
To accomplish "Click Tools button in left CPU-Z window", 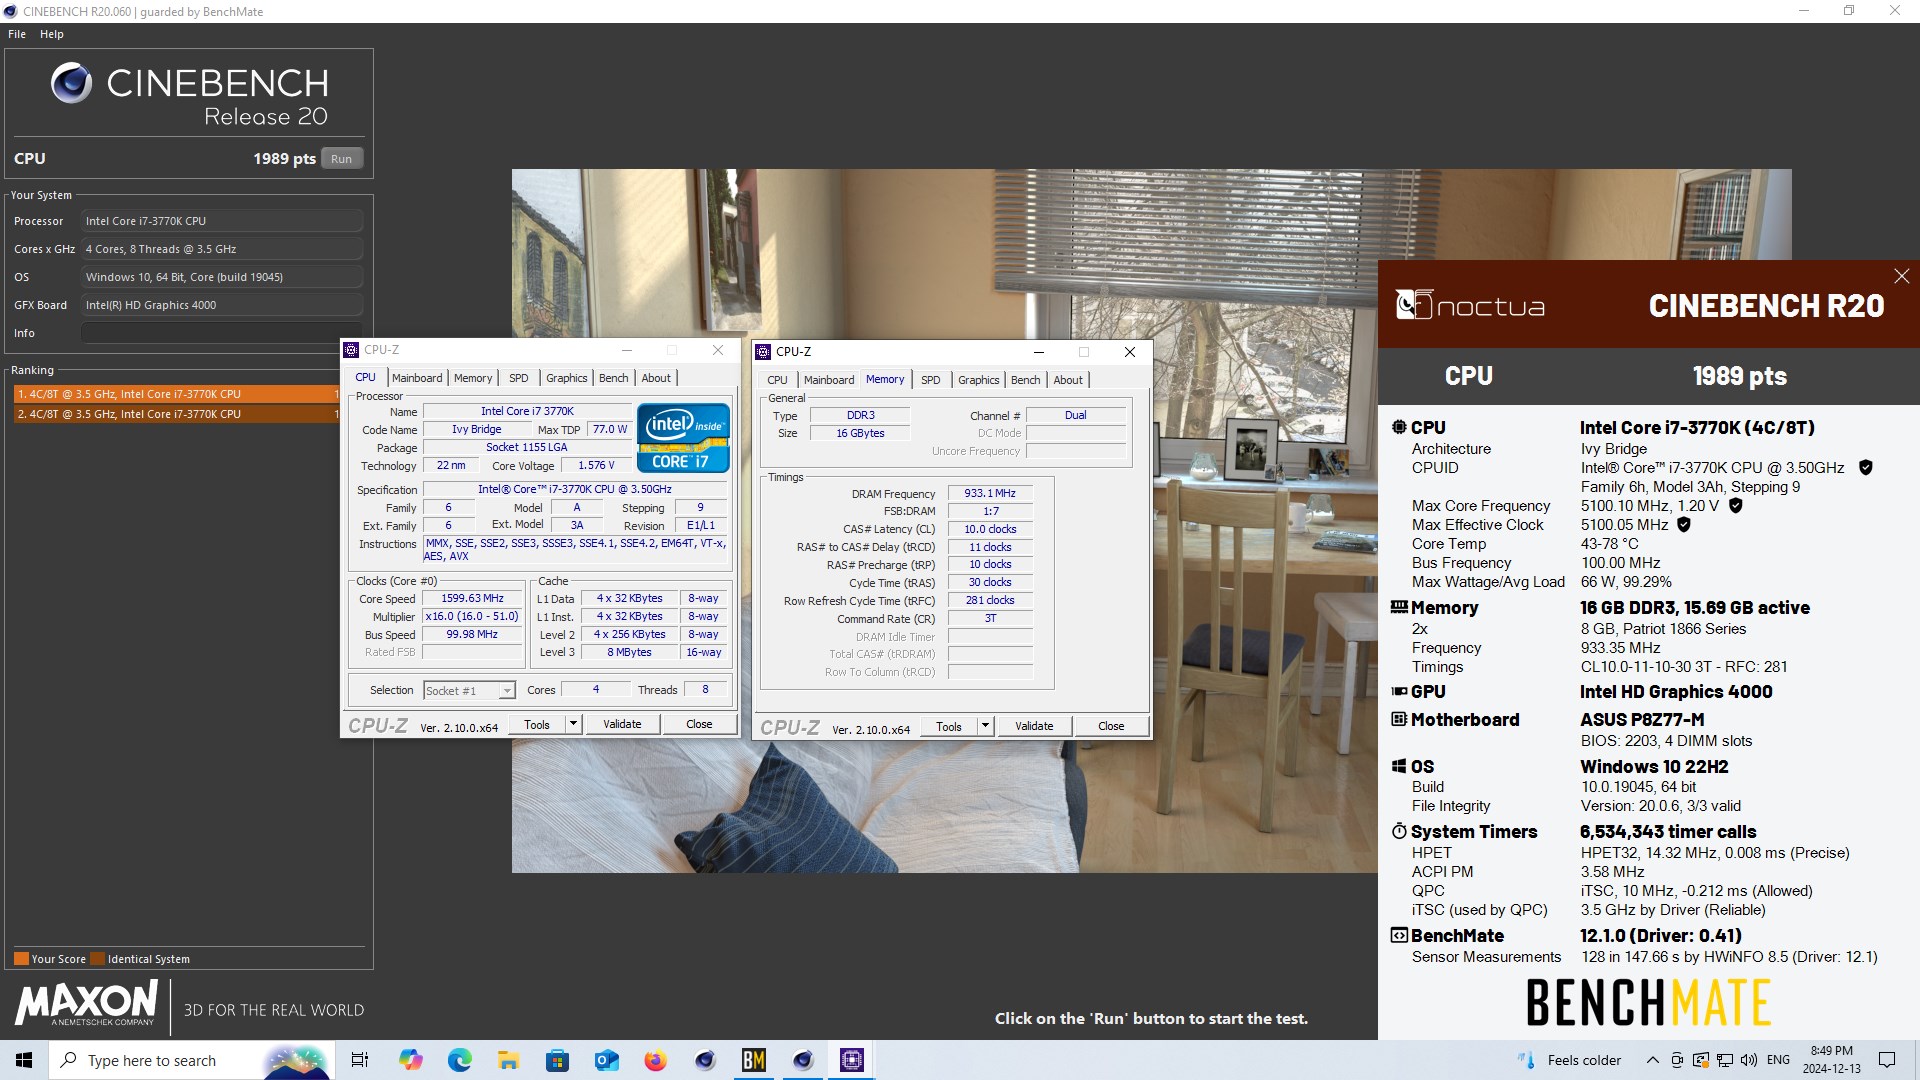I will (x=537, y=724).
